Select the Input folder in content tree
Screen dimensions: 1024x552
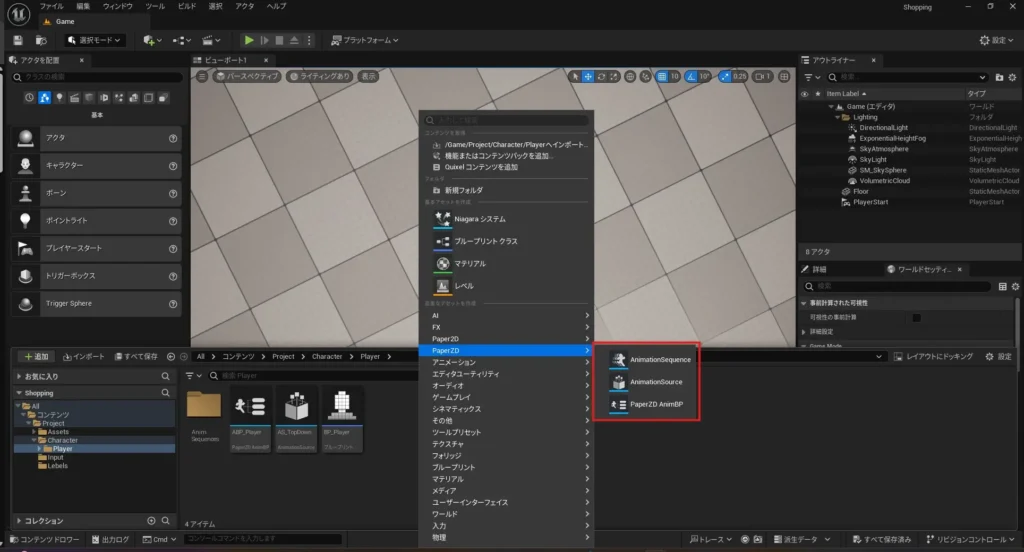pos(55,457)
